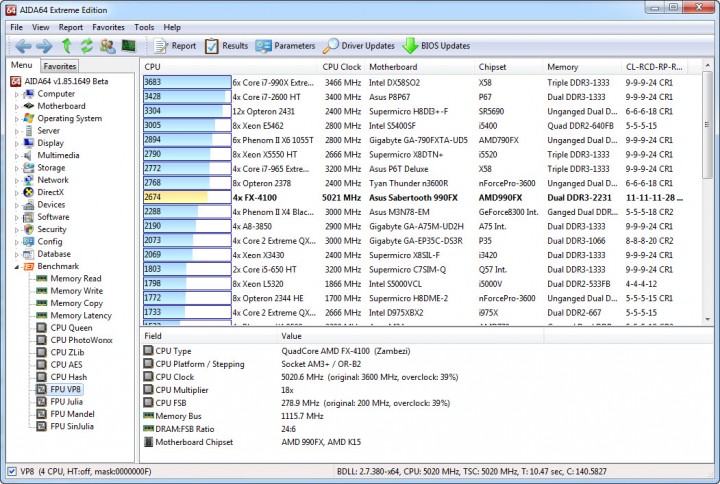Image resolution: width=720 pixels, height=484 pixels.
Task: Expand the Software tree node
Action: click(17, 217)
